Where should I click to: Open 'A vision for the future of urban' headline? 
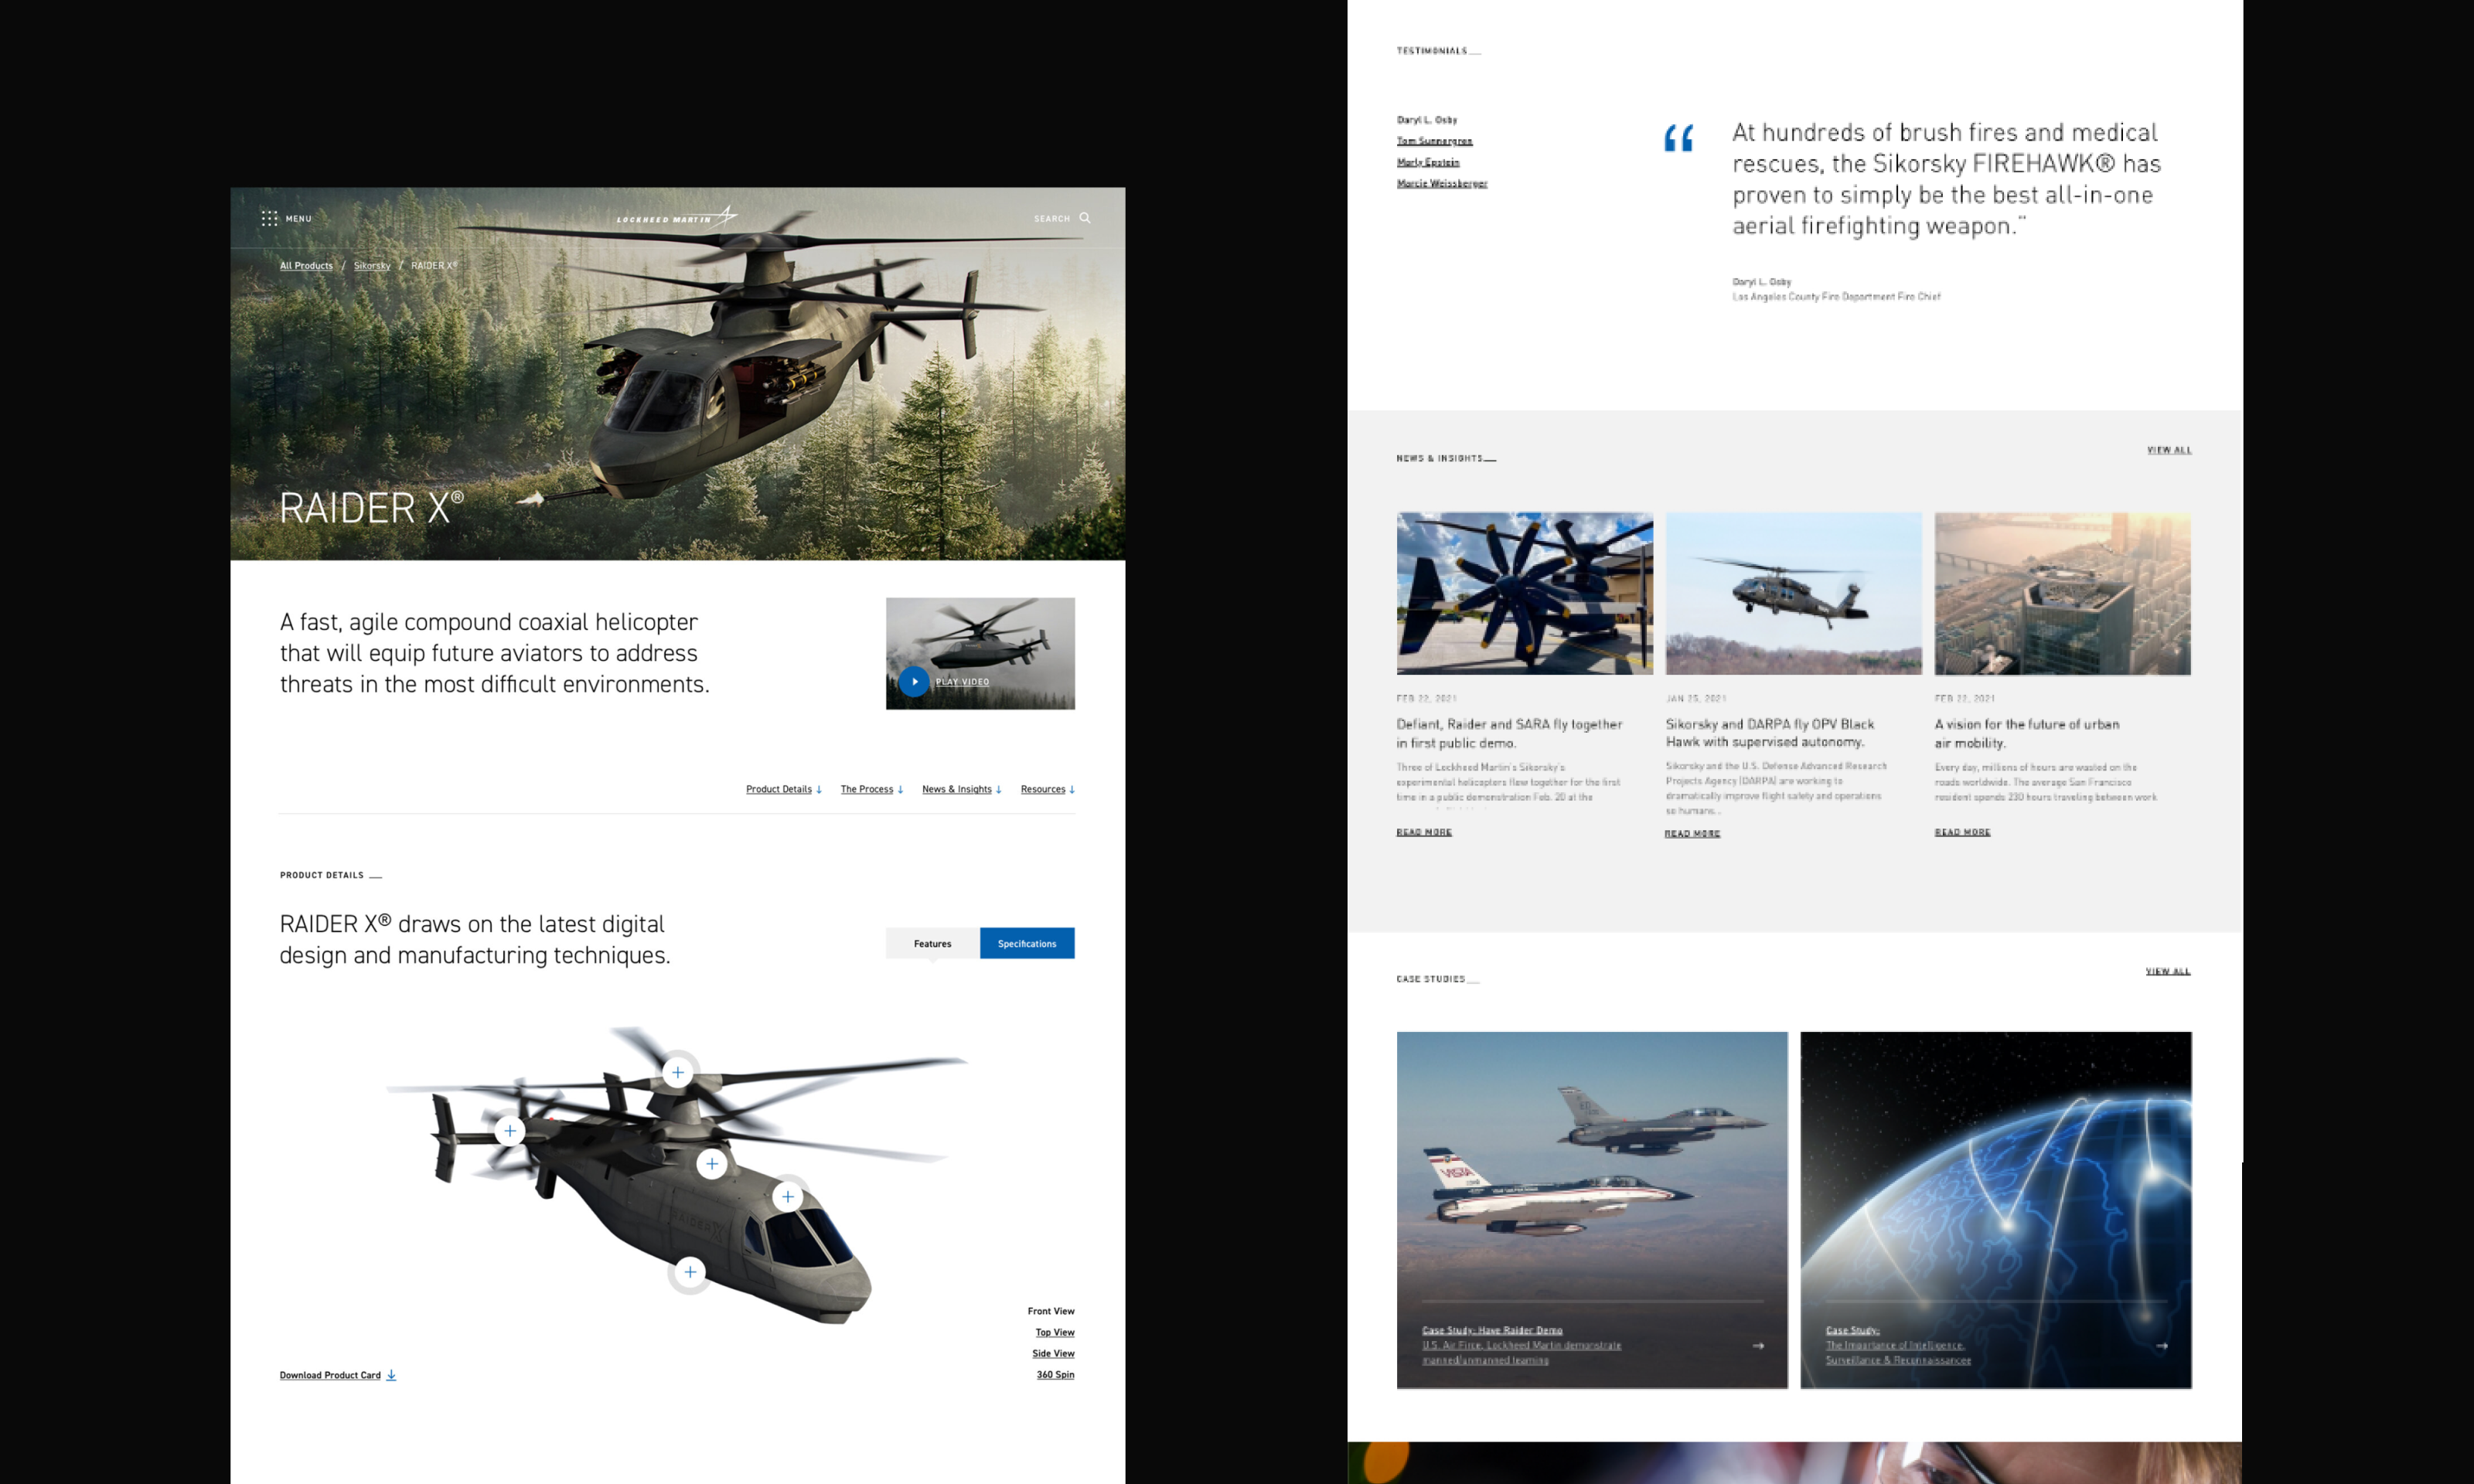pos(2027,733)
